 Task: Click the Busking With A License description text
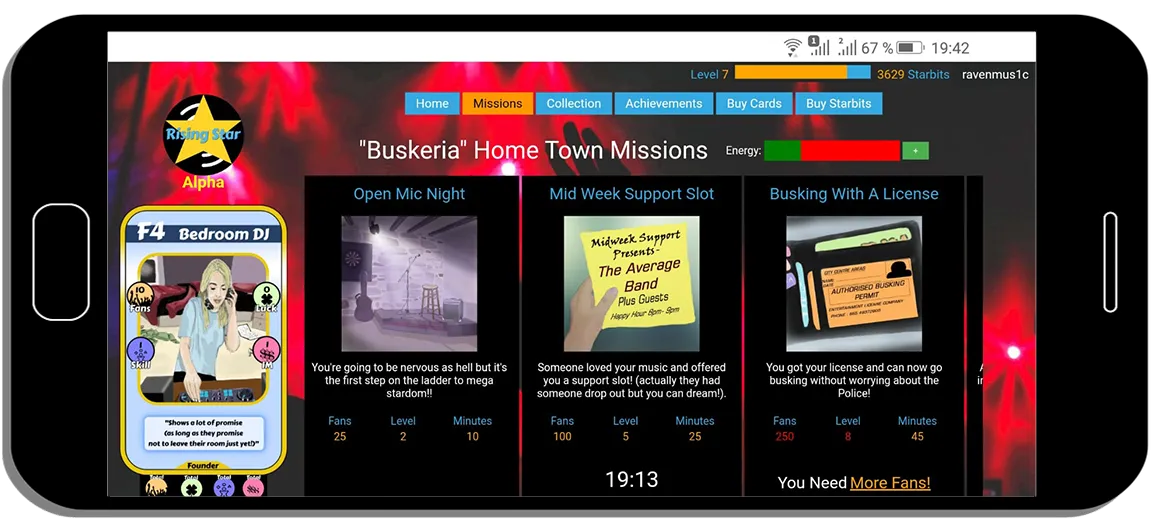coord(854,380)
